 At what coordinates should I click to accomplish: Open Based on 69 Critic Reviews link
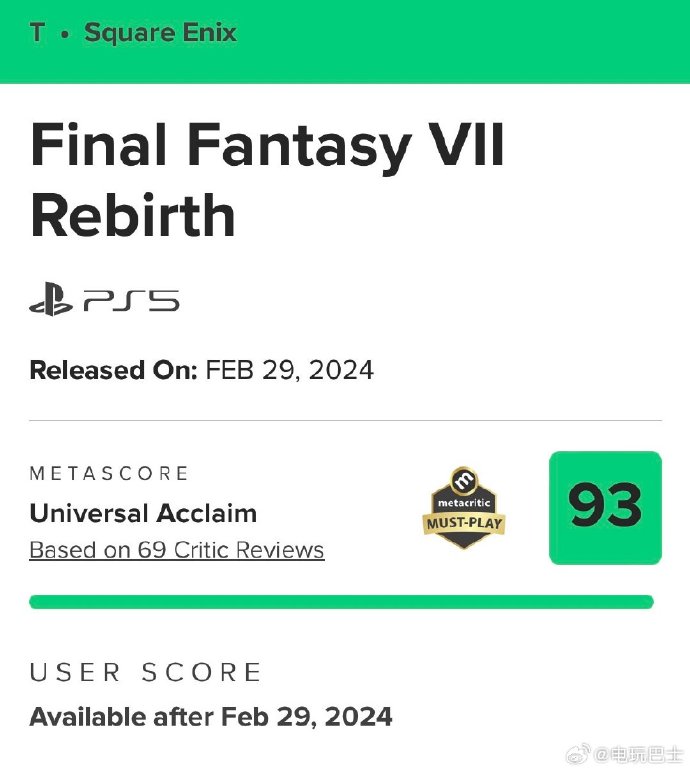tap(177, 550)
